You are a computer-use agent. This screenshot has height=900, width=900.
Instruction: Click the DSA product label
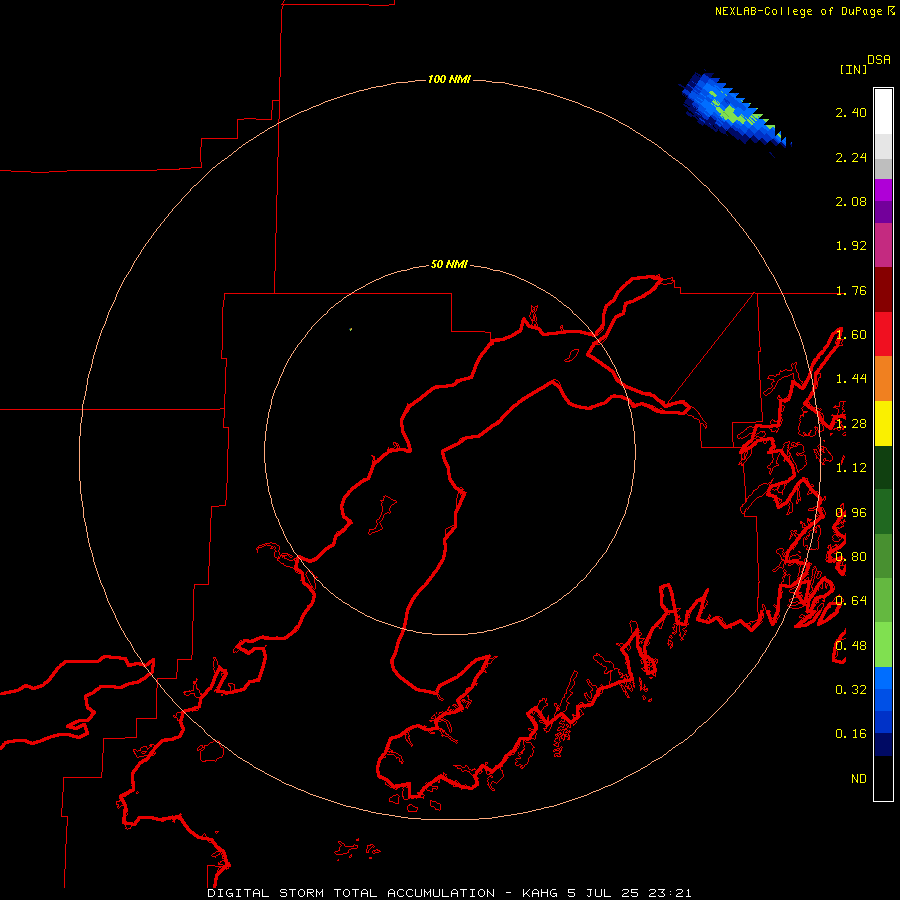[879, 60]
